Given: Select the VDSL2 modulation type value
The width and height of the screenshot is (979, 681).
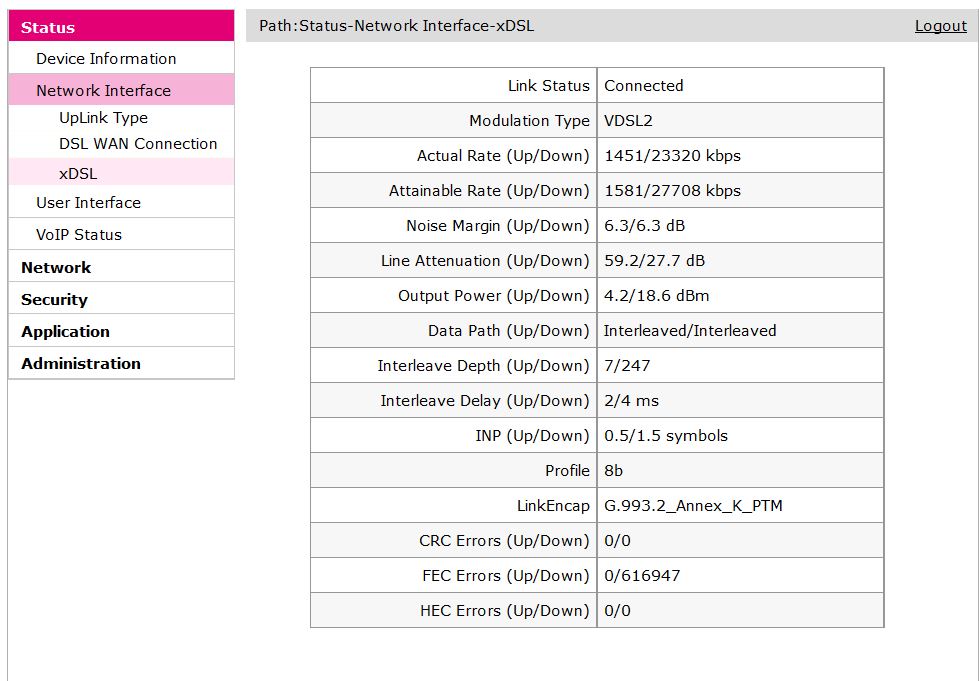Looking at the screenshot, I should [628, 121].
